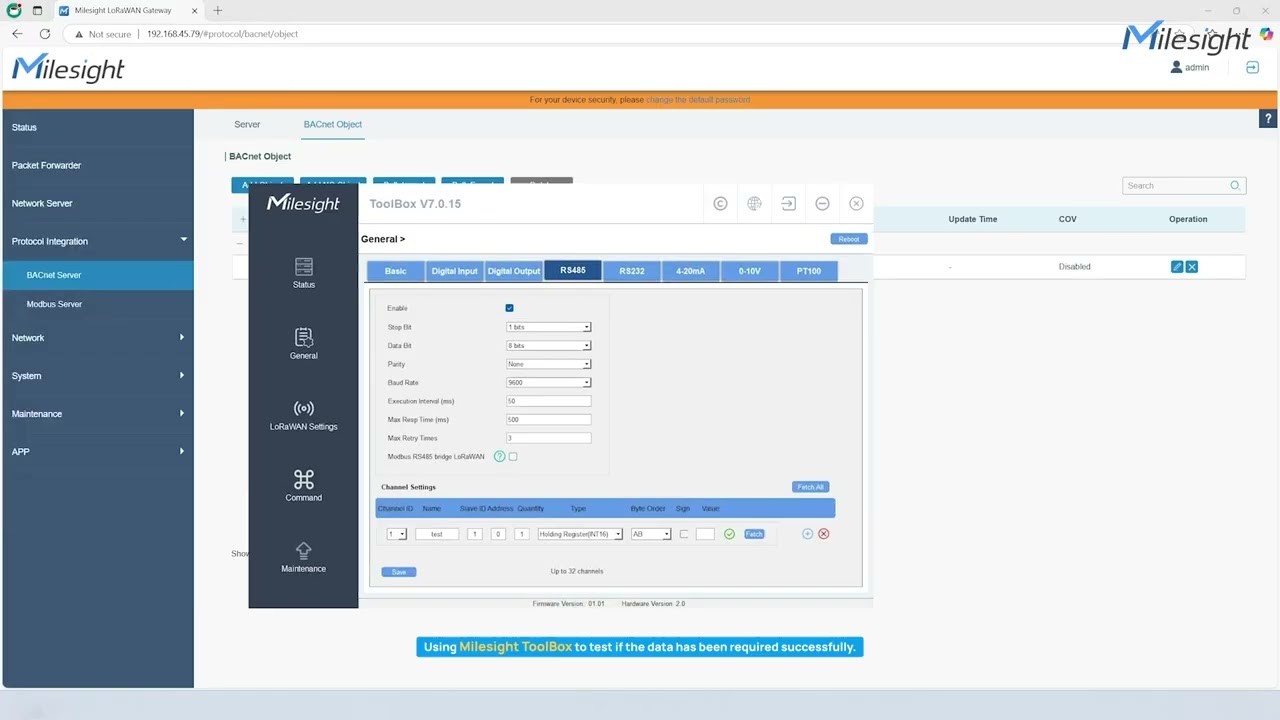
Task: Save the RS485 channel settings
Action: coord(399,572)
